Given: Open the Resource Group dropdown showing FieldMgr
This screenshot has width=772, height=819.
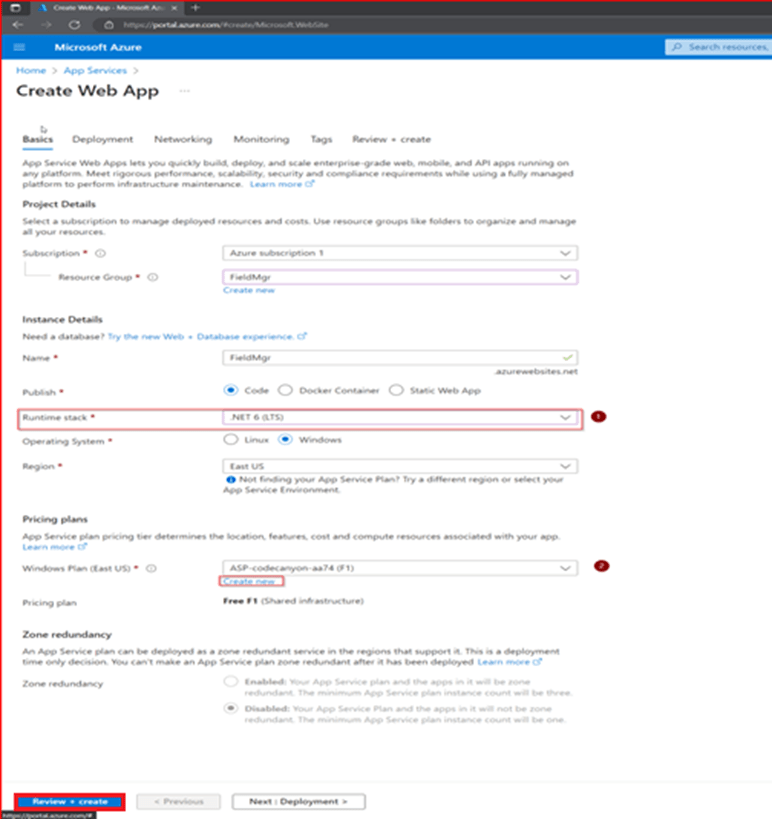Looking at the screenshot, I should click(400, 277).
